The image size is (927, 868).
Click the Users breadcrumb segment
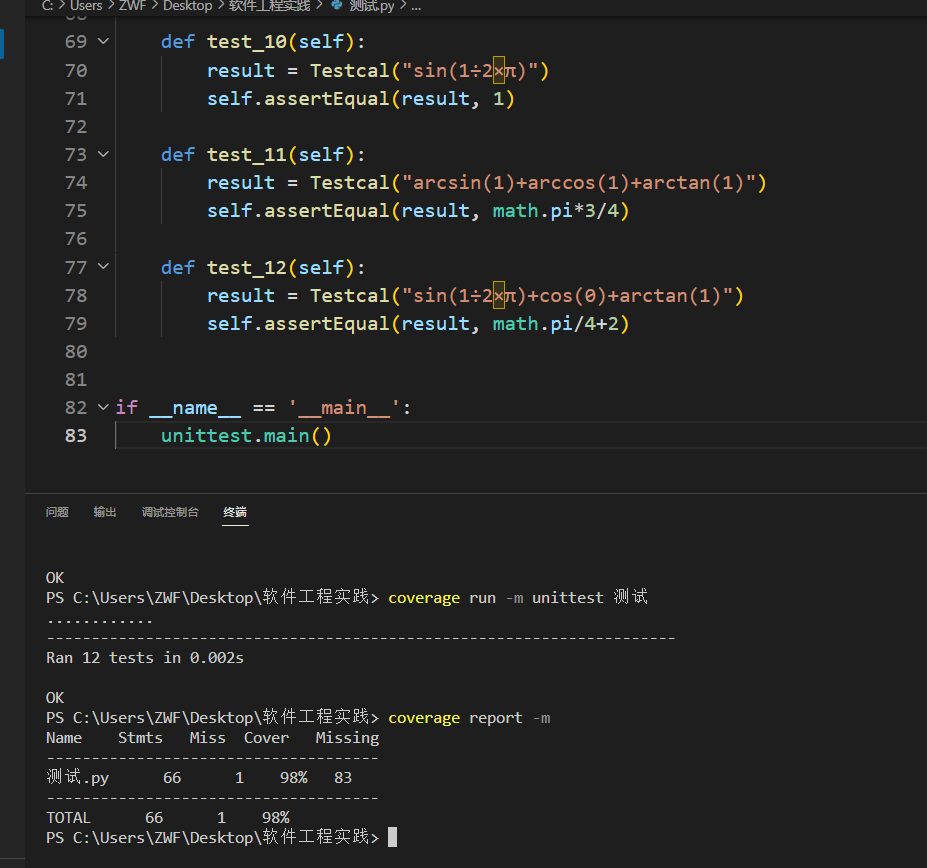pos(86,6)
